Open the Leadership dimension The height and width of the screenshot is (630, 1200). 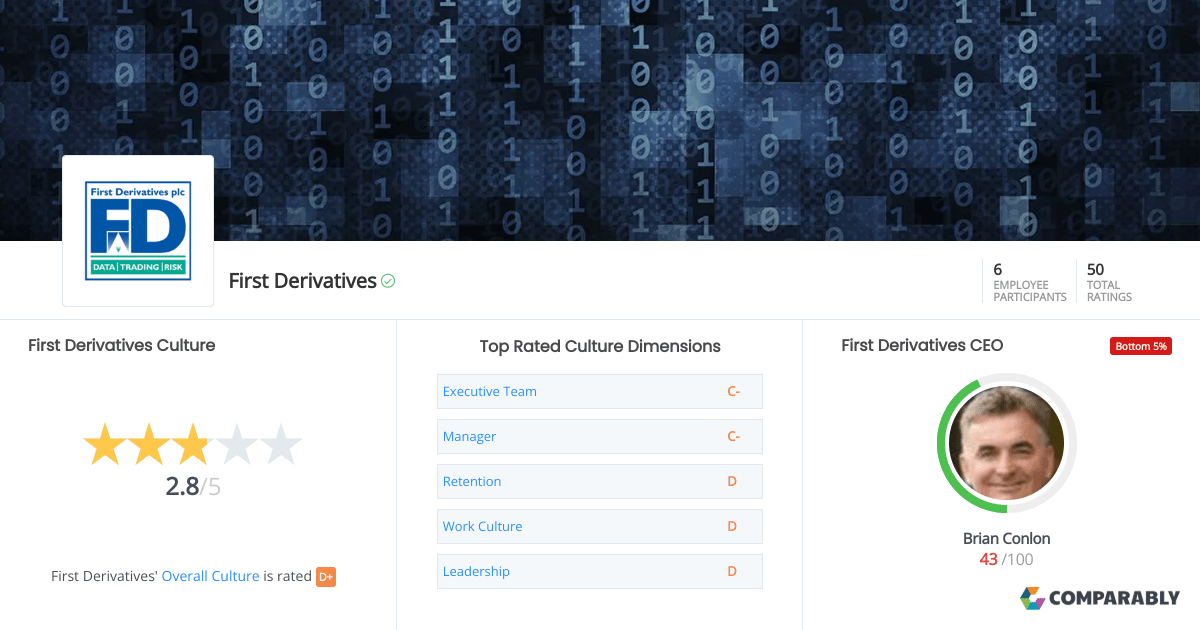point(477,571)
